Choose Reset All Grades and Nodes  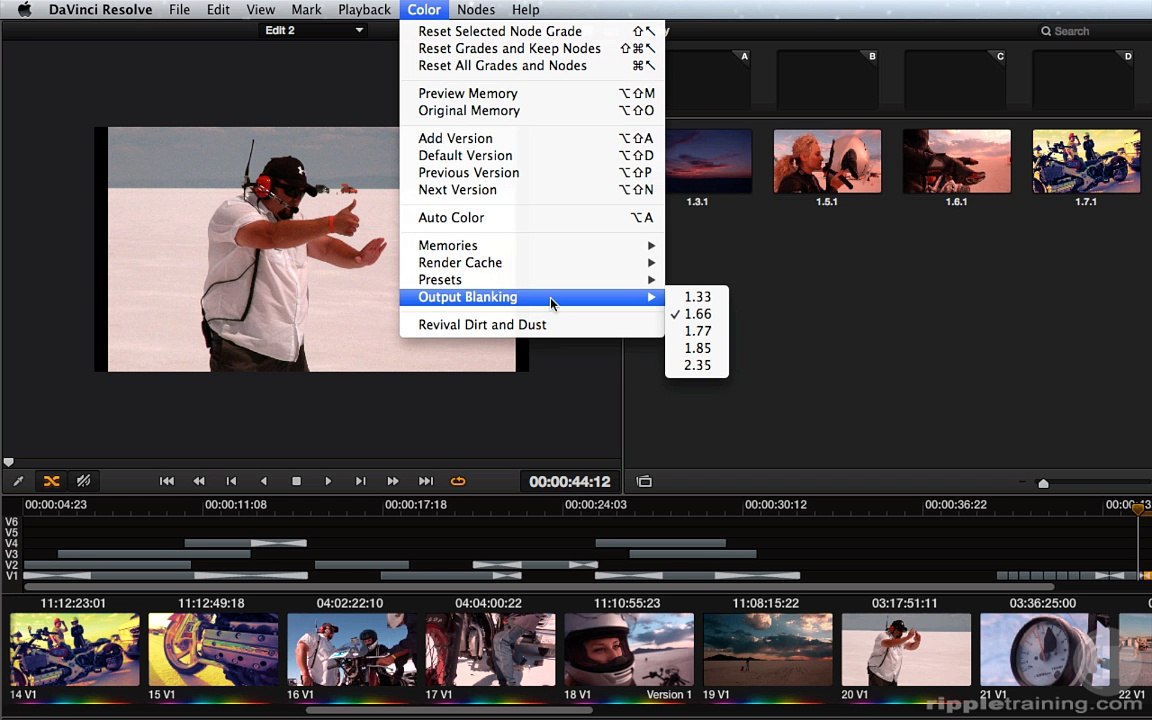pos(532,65)
